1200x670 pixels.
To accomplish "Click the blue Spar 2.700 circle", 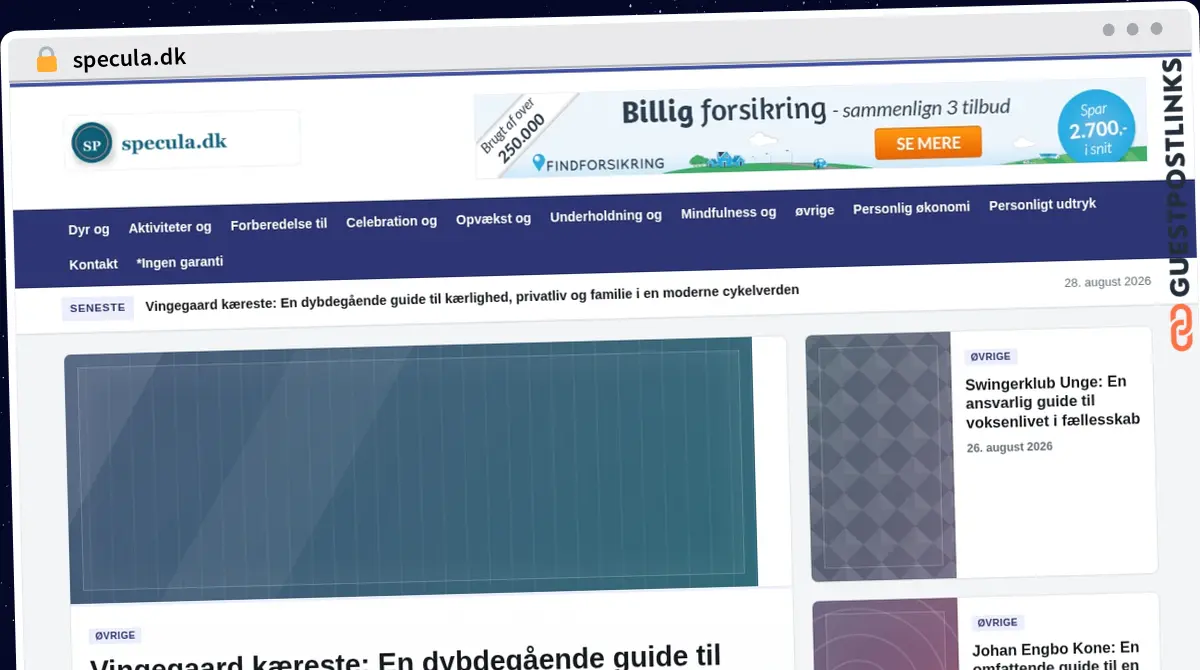I will click(x=1097, y=127).
